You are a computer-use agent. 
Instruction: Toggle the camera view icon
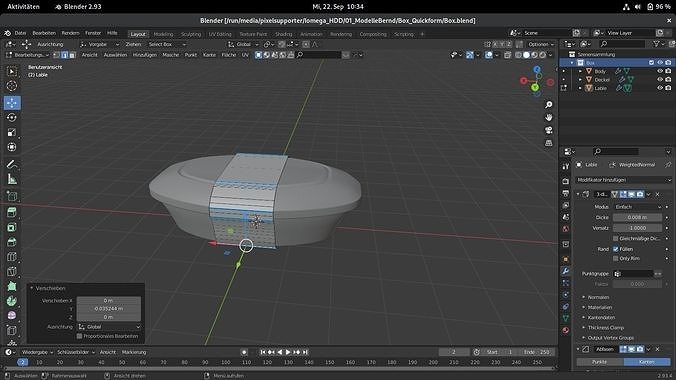tap(548, 130)
